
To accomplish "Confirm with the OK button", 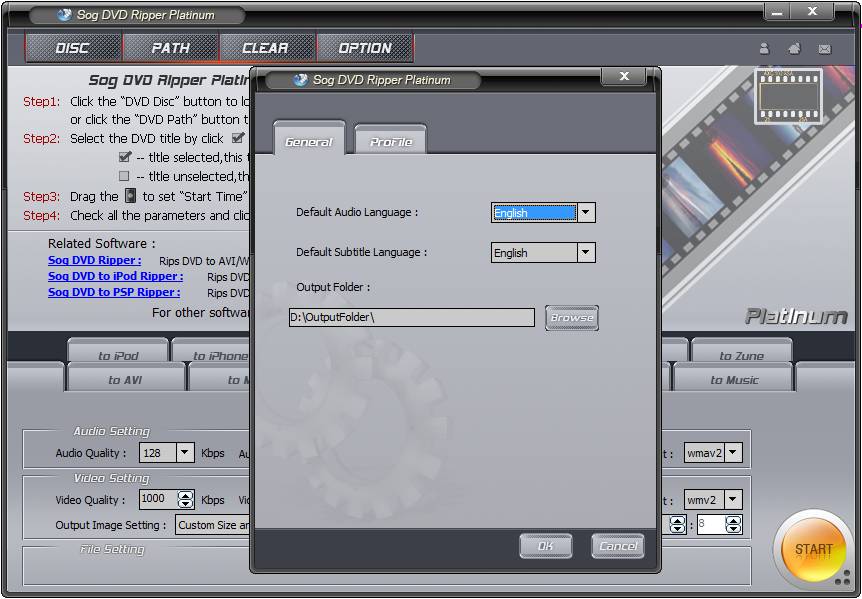I will click(x=545, y=546).
